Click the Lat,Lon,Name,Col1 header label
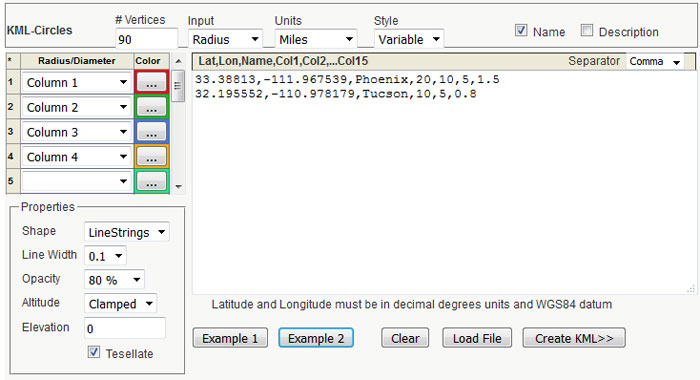This screenshot has height=380, width=700. point(283,61)
